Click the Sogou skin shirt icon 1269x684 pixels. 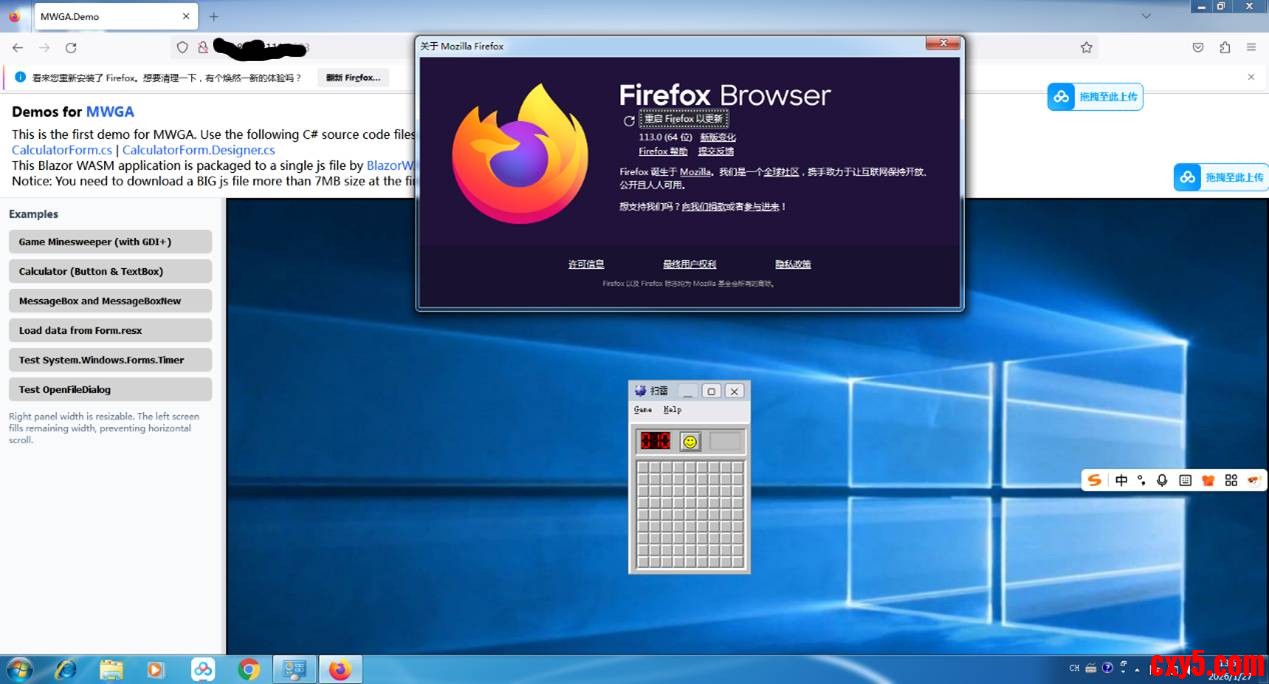coord(1208,480)
